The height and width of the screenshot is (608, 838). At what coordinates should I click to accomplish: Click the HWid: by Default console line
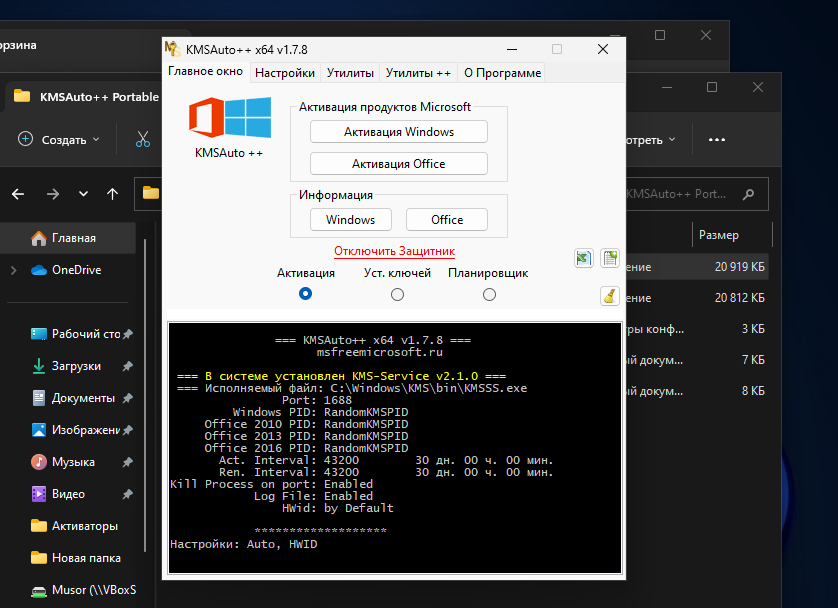[338, 508]
